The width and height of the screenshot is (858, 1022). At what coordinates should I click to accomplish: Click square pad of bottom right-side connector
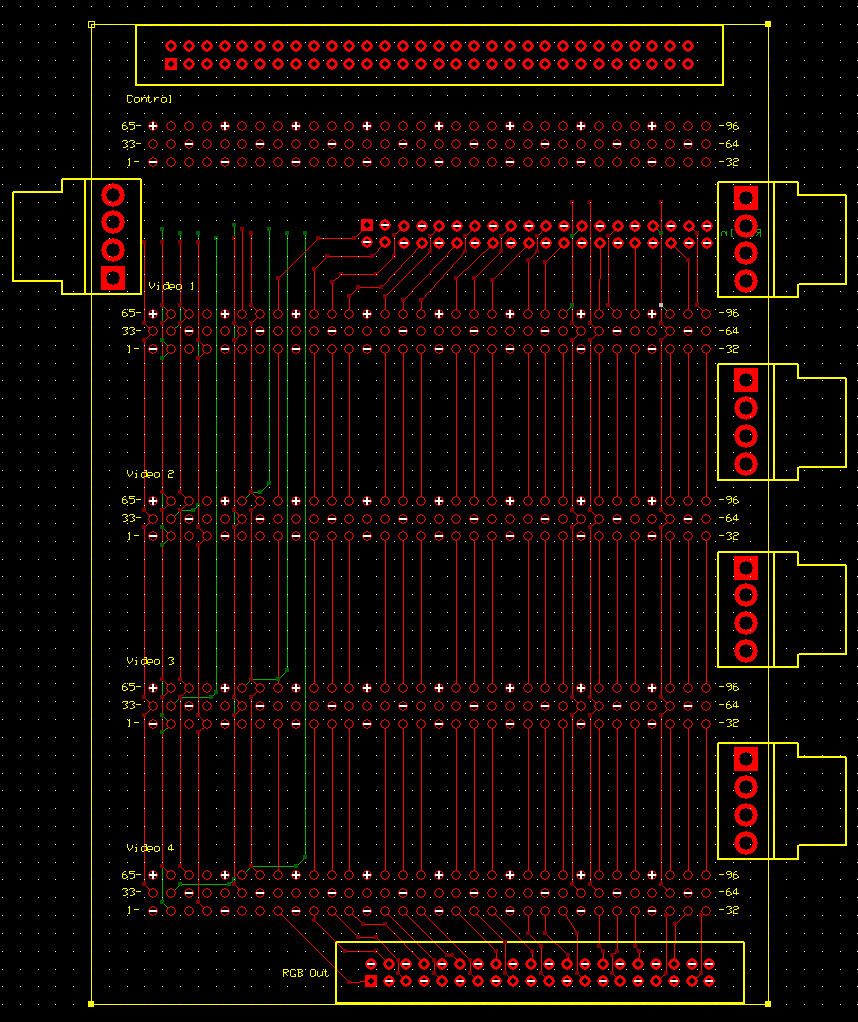point(745,757)
